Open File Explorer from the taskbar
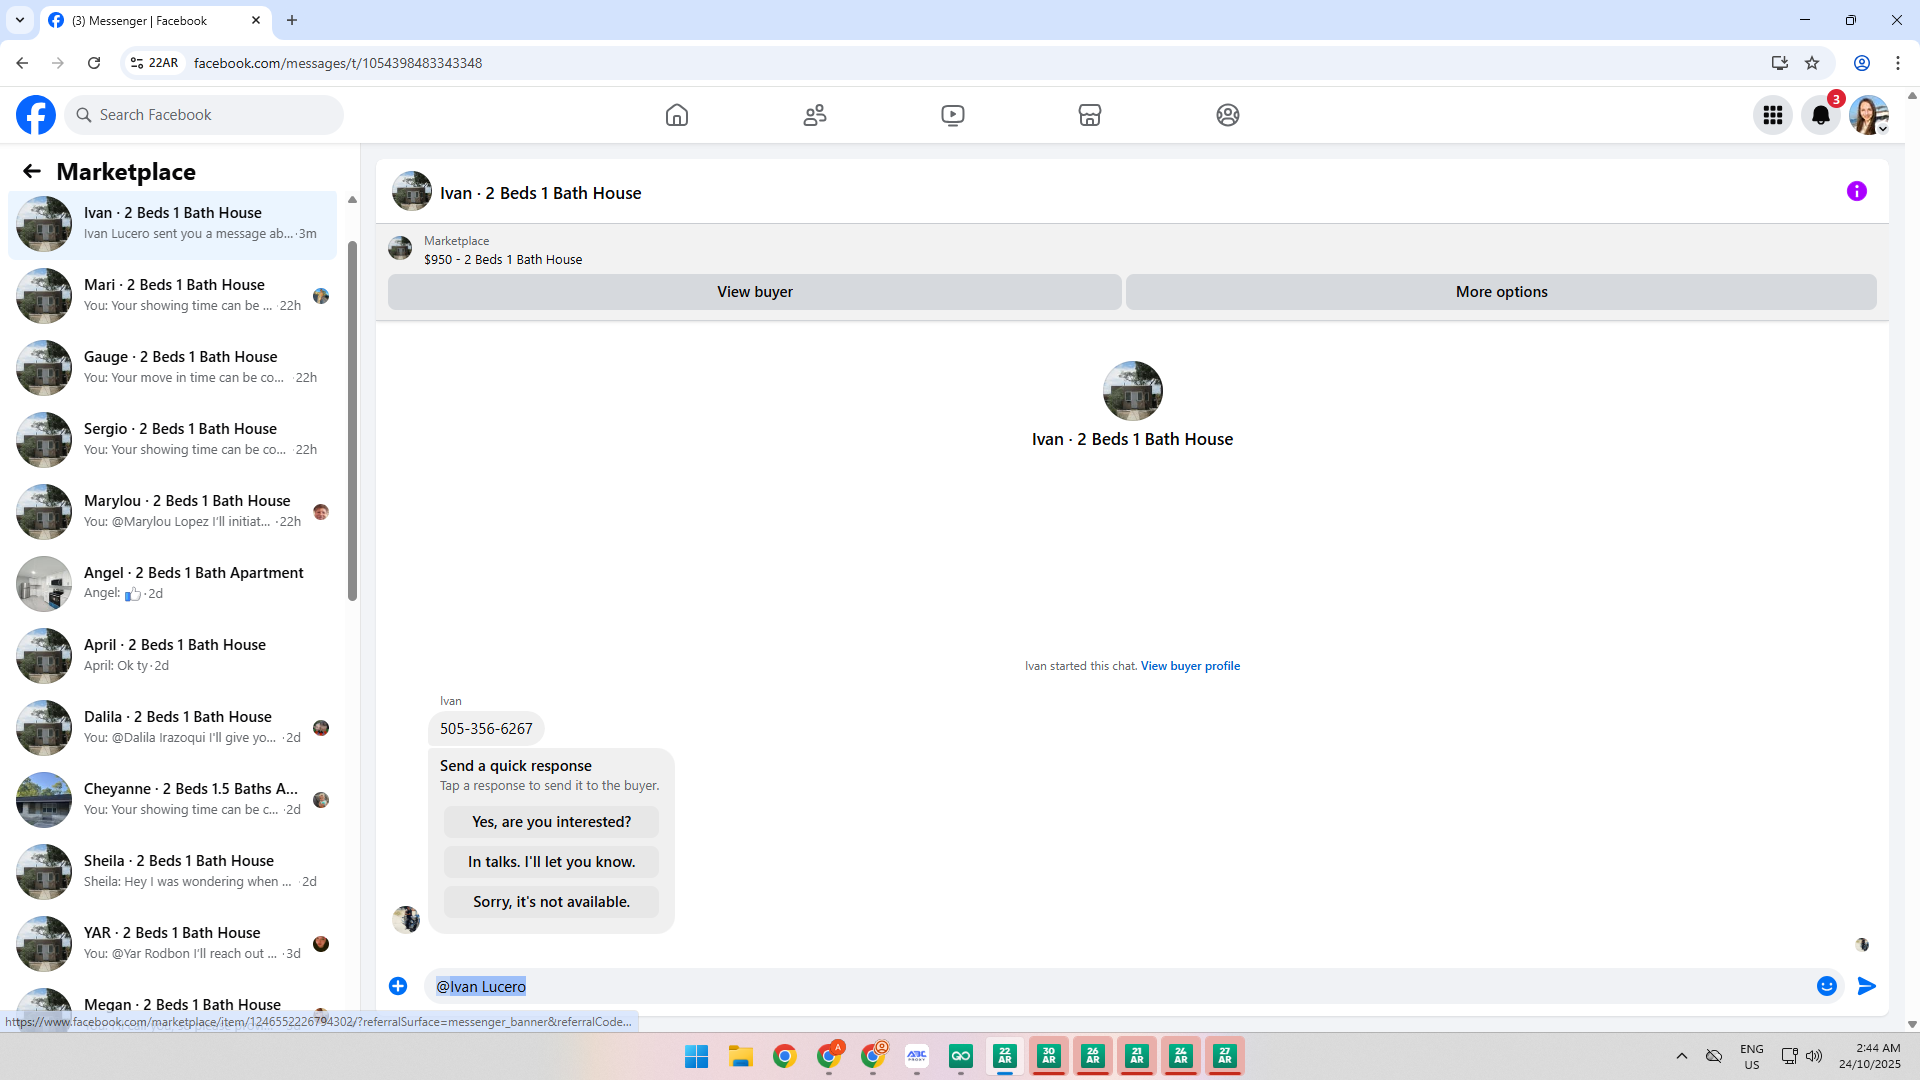Screen dimensions: 1920x1080 coord(741,1056)
